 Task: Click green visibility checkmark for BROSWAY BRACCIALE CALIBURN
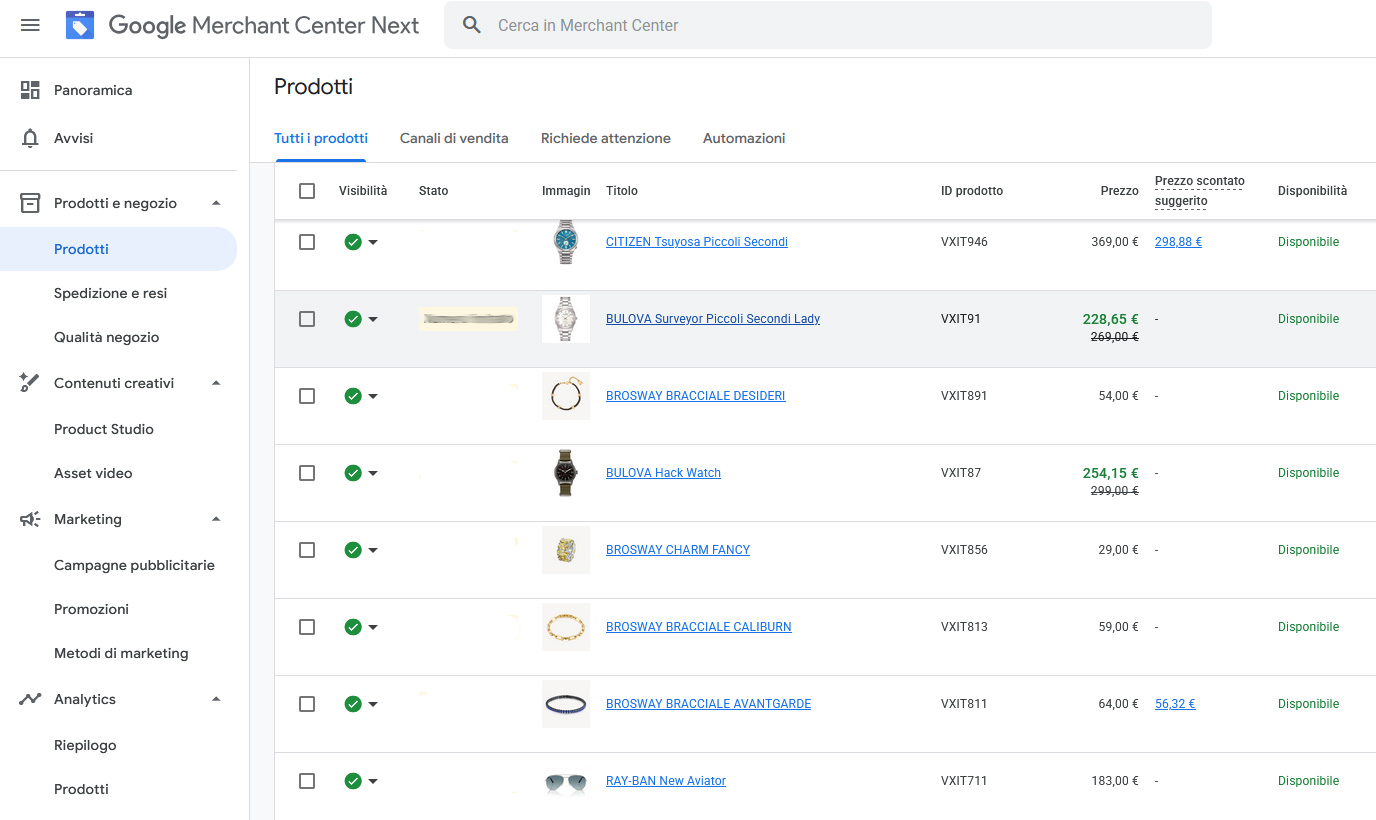click(x=353, y=627)
